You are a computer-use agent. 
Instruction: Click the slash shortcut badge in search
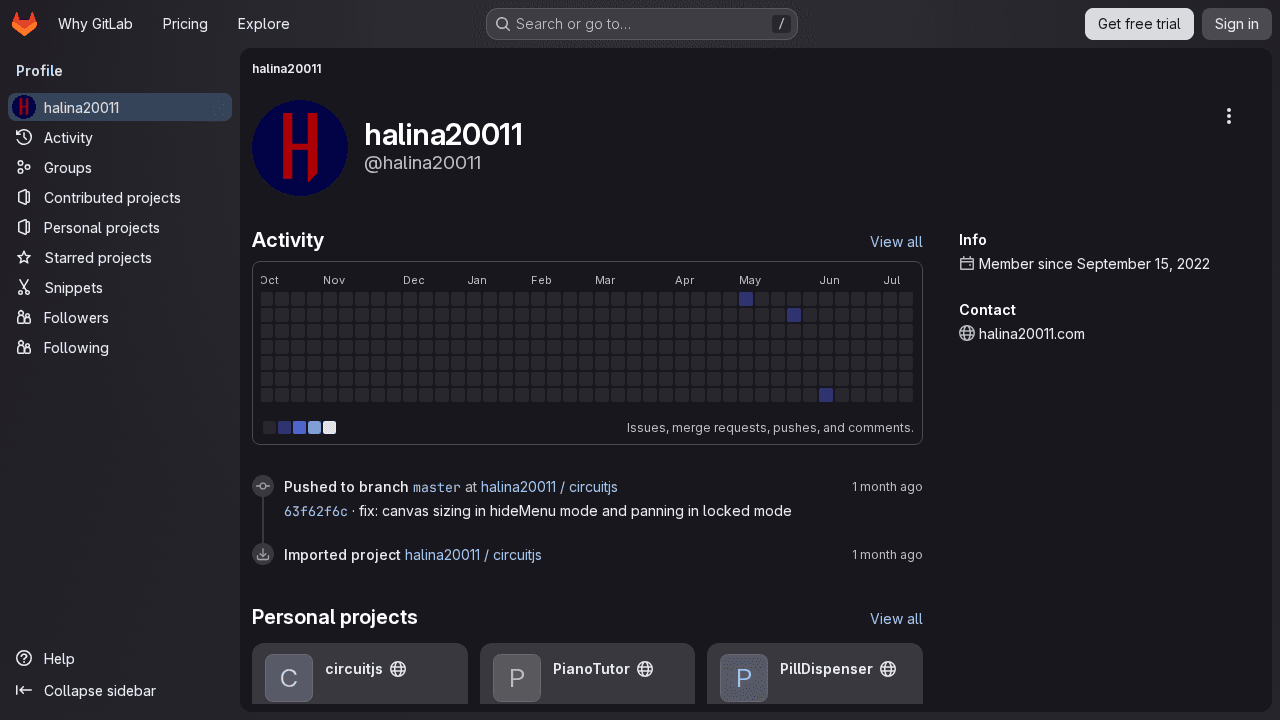click(x=781, y=24)
